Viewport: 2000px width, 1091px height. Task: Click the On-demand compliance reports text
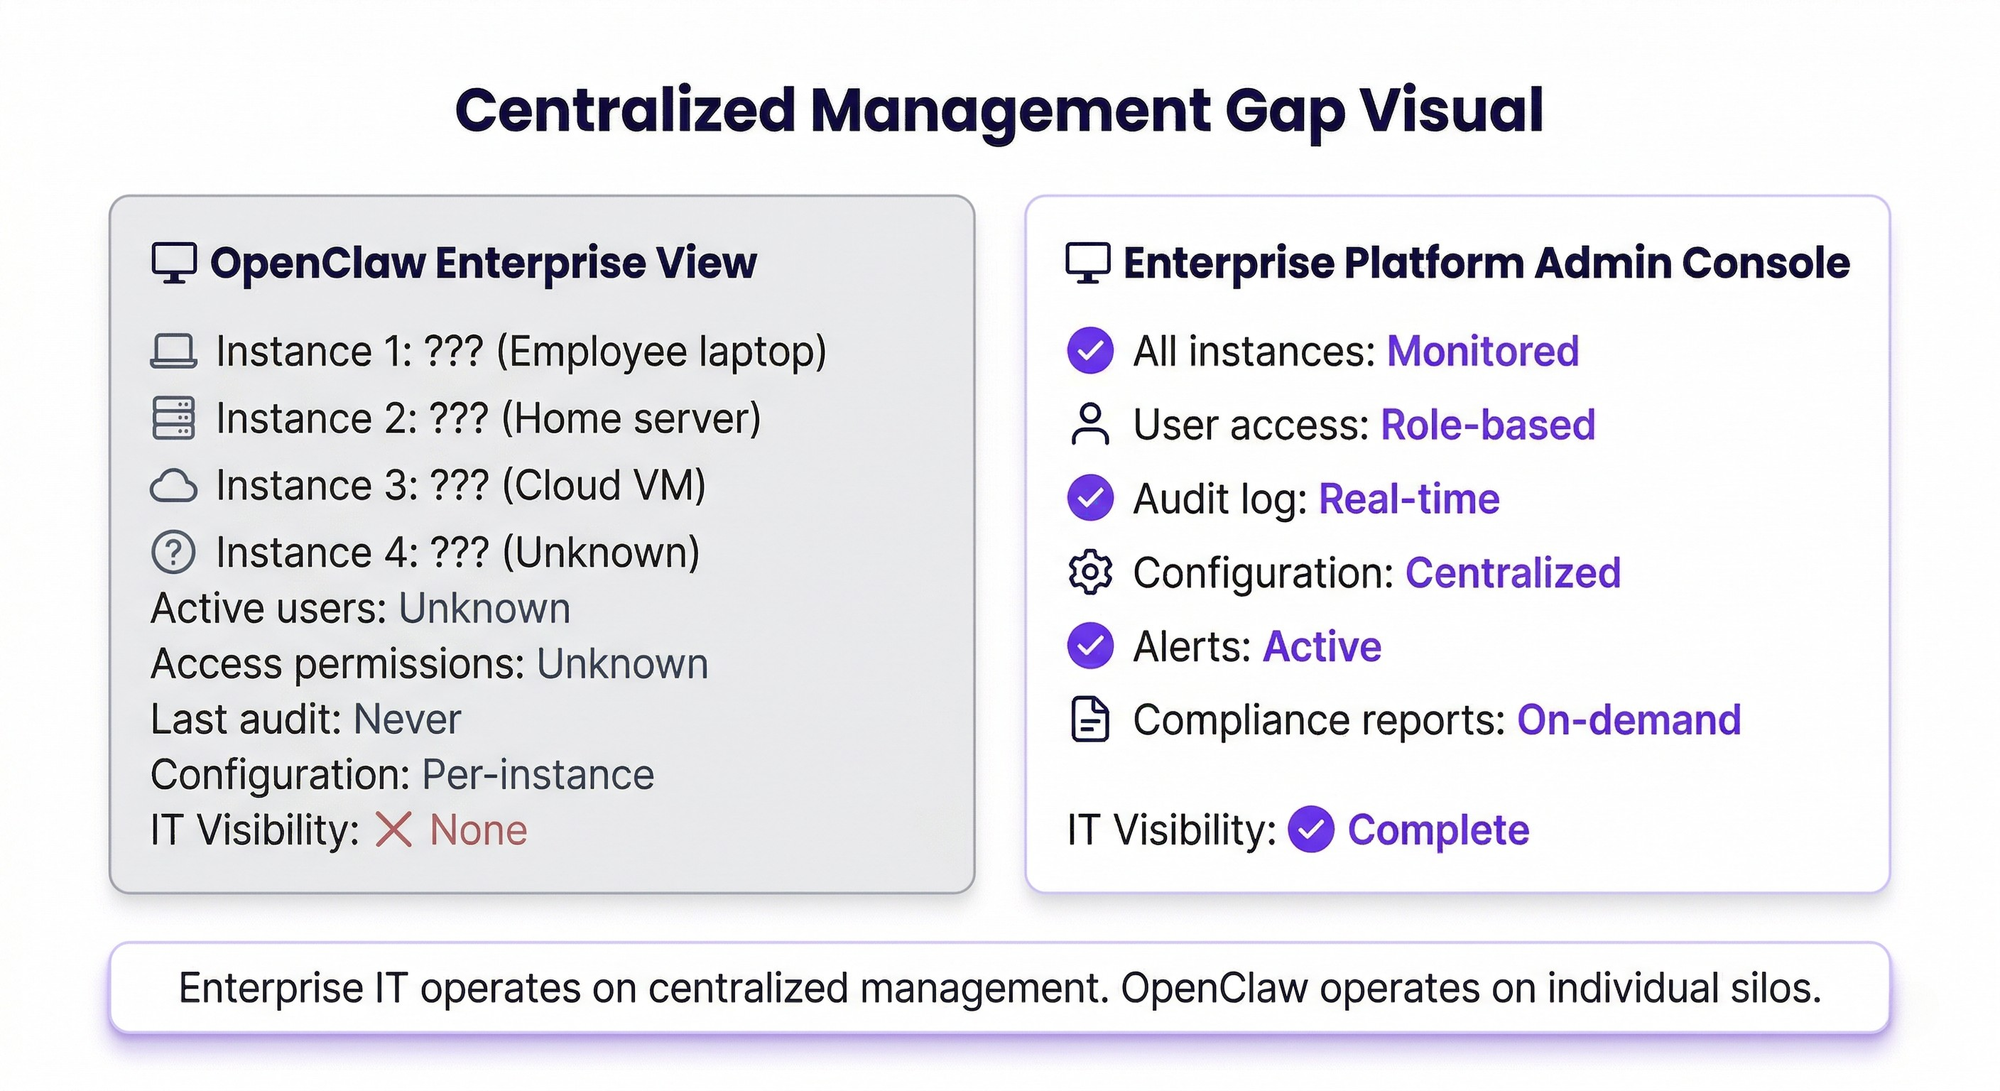click(x=1628, y=720)
